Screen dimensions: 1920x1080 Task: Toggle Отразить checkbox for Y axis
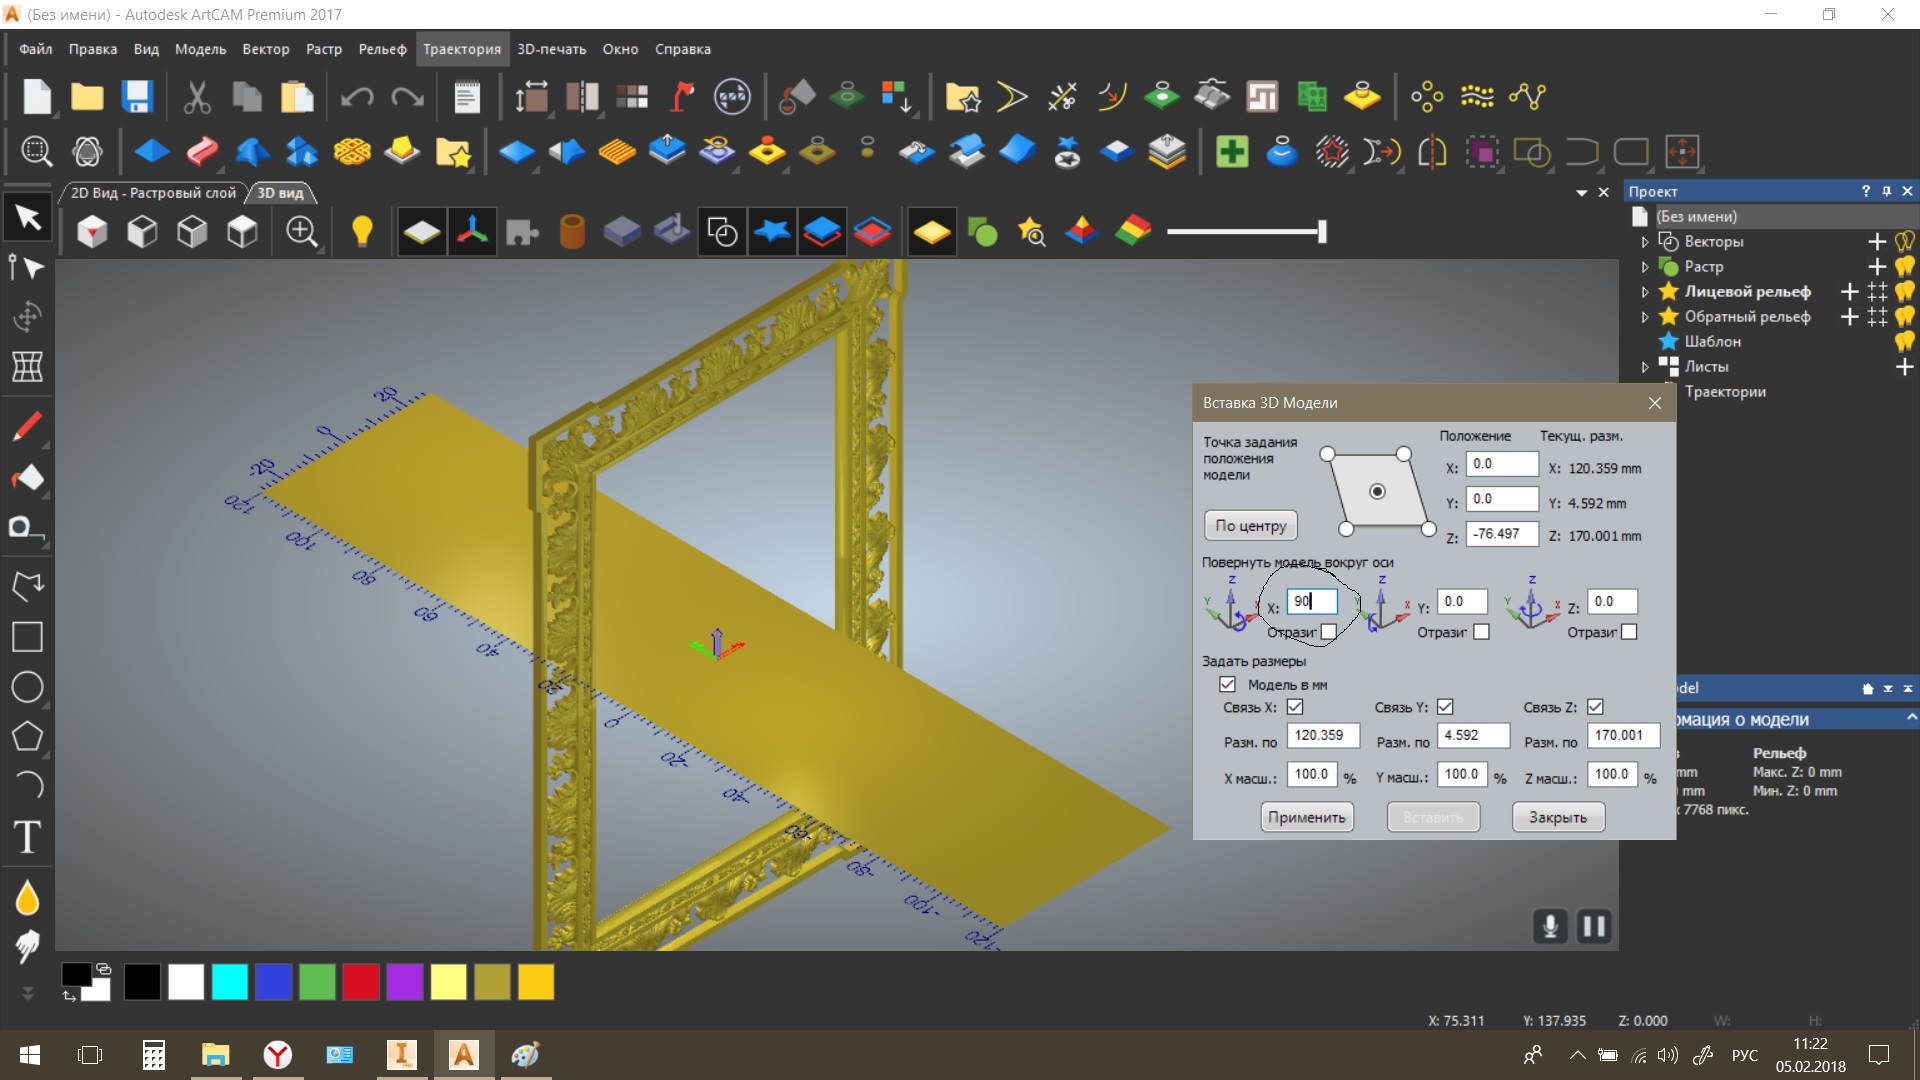point(1482,632)
